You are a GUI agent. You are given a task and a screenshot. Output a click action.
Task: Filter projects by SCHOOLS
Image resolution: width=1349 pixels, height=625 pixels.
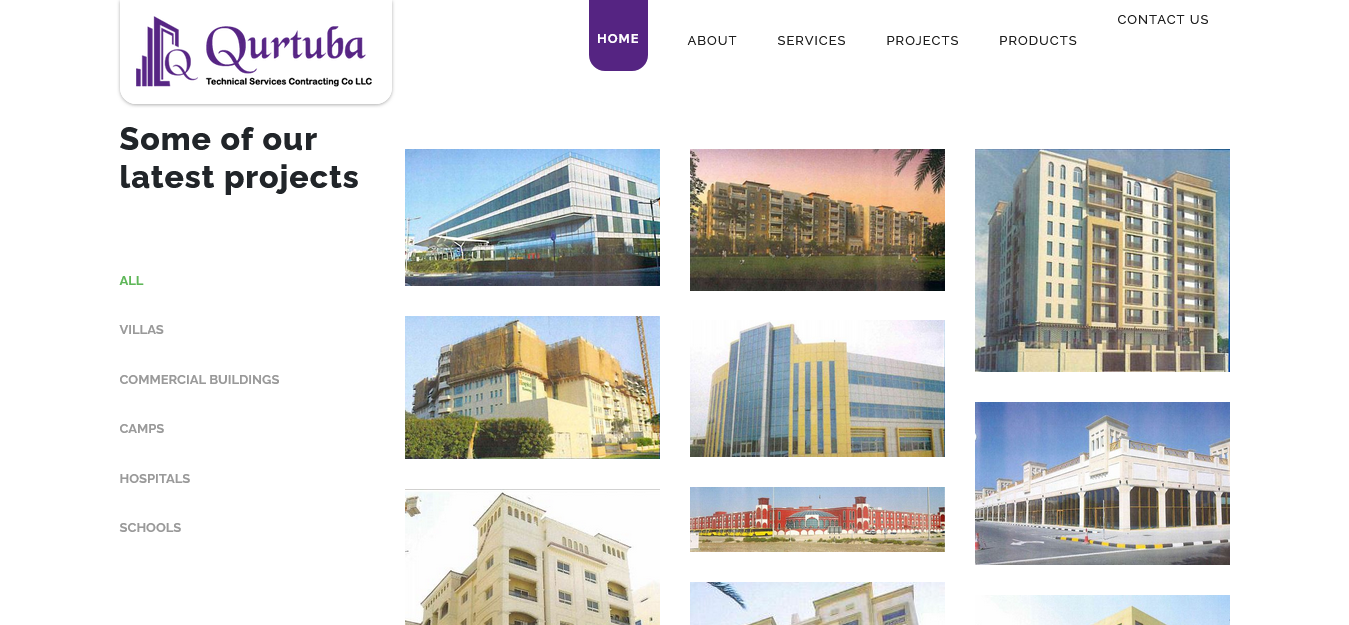pyautogui.click(x=150, y=528)
